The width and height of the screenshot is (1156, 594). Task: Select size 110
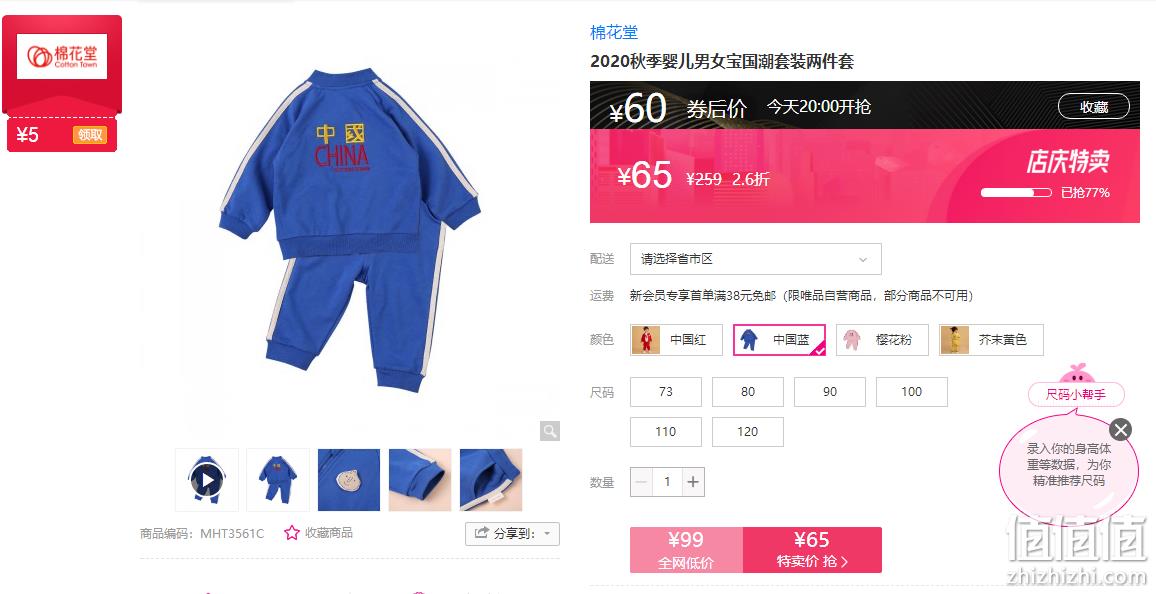[x=666, y=432]
